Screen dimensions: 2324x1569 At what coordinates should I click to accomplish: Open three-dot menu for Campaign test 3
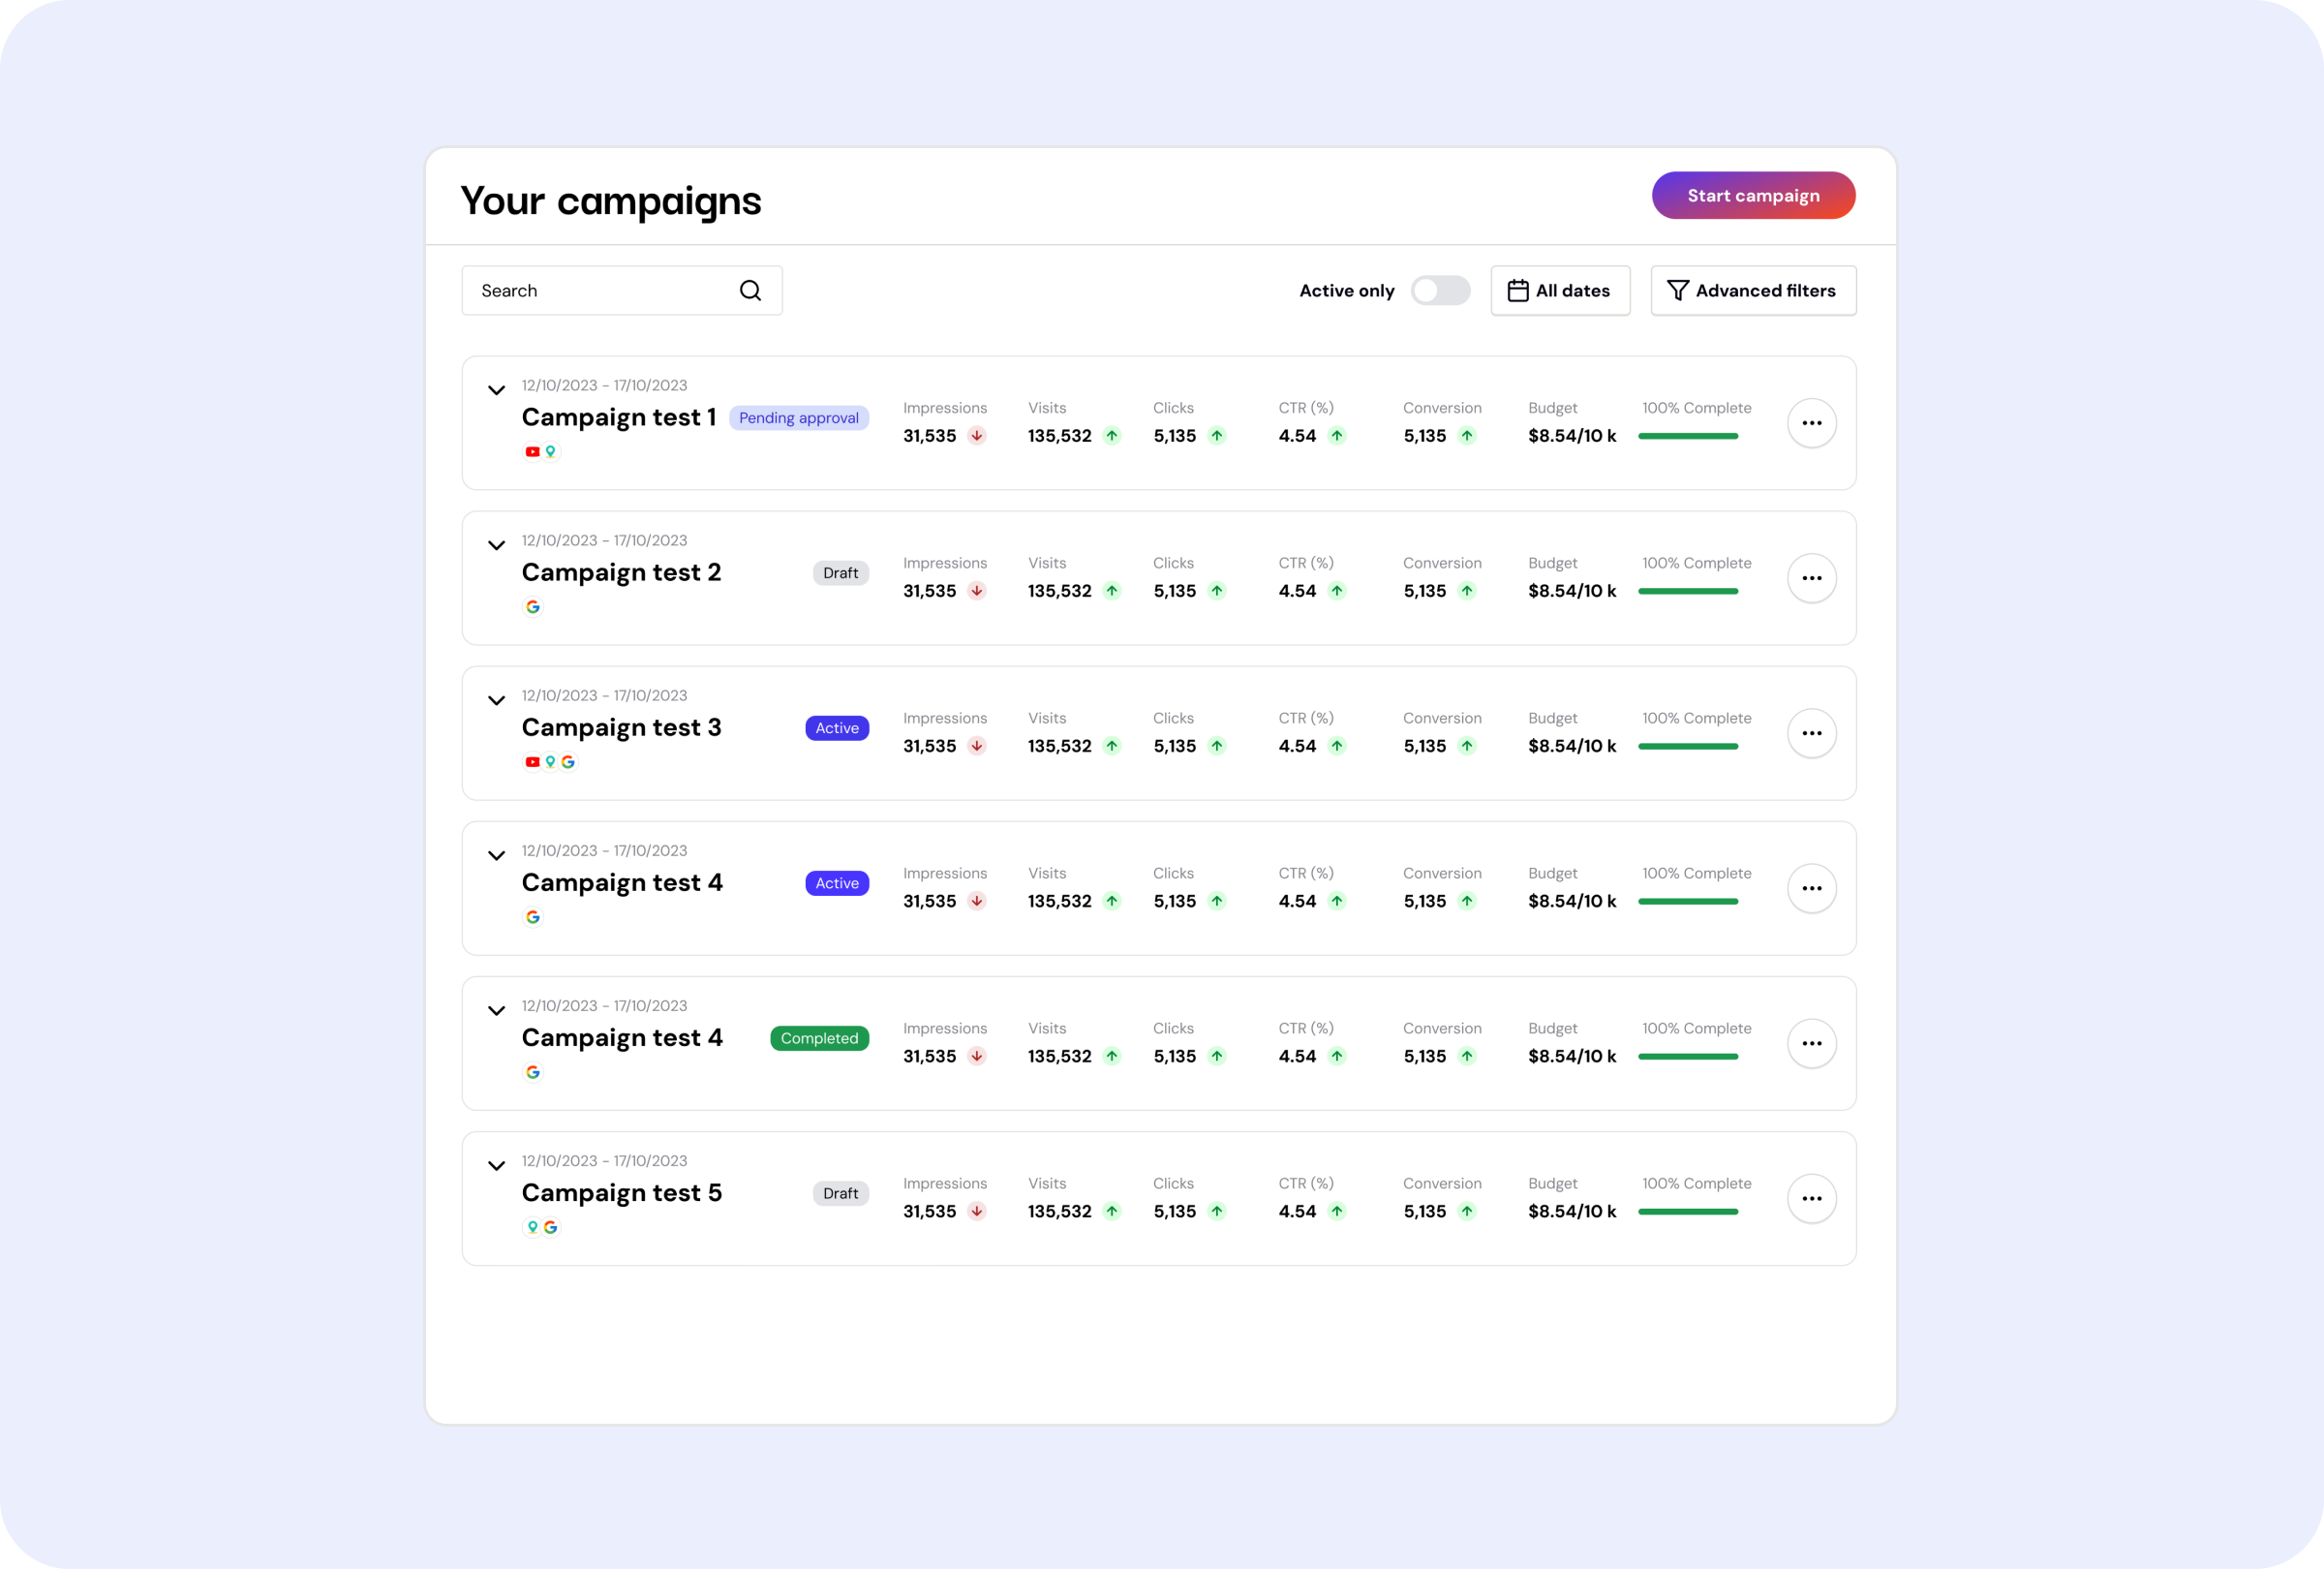click(1811, 733)
